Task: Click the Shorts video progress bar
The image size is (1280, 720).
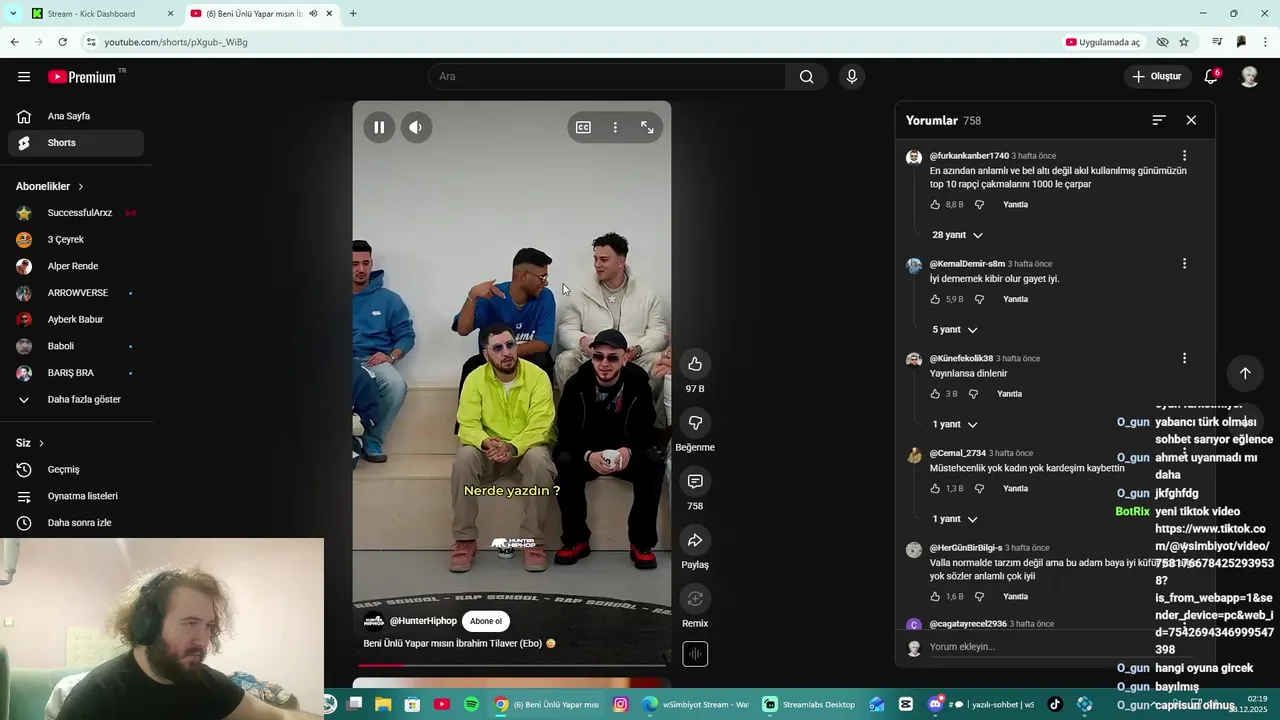Action: [512, 665]
